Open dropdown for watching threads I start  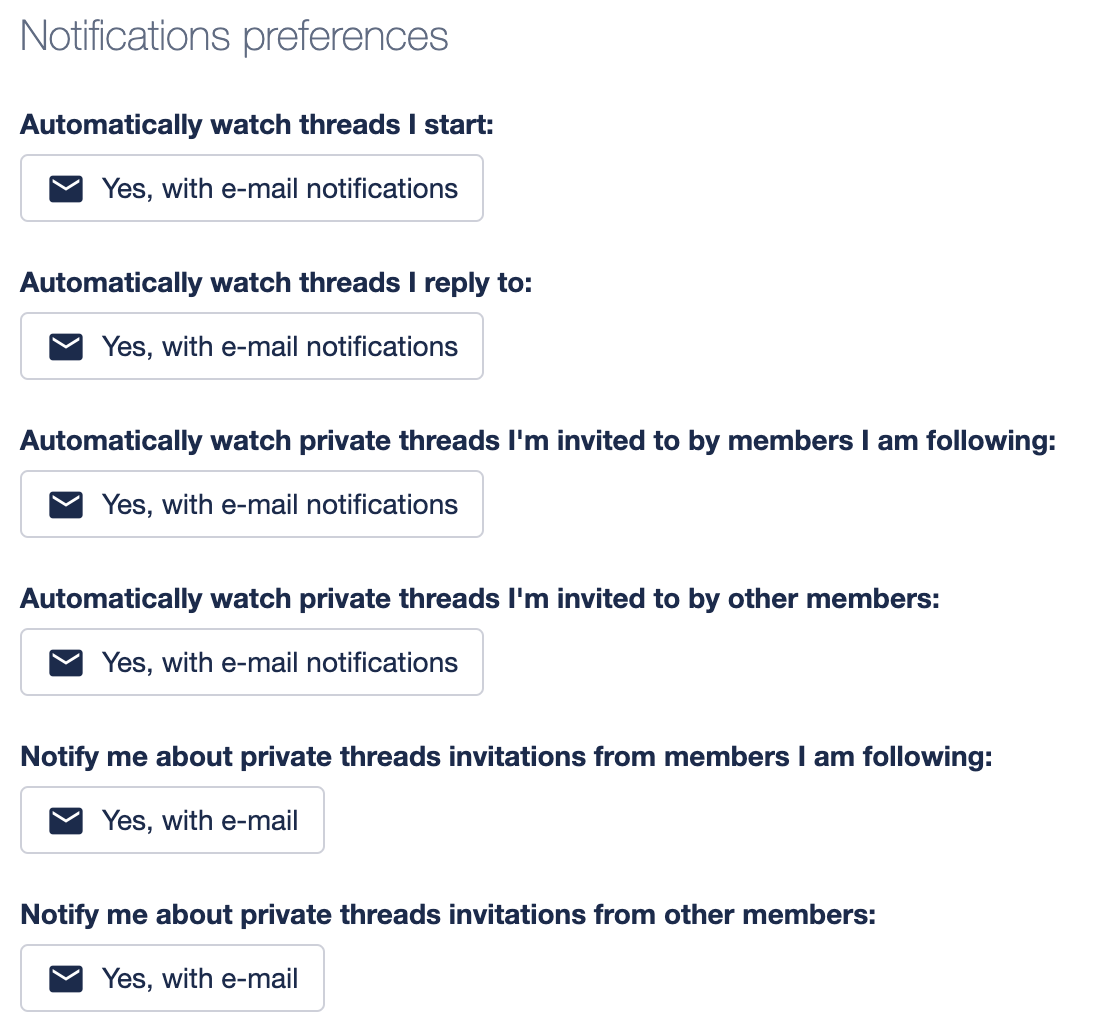point(252,189)
